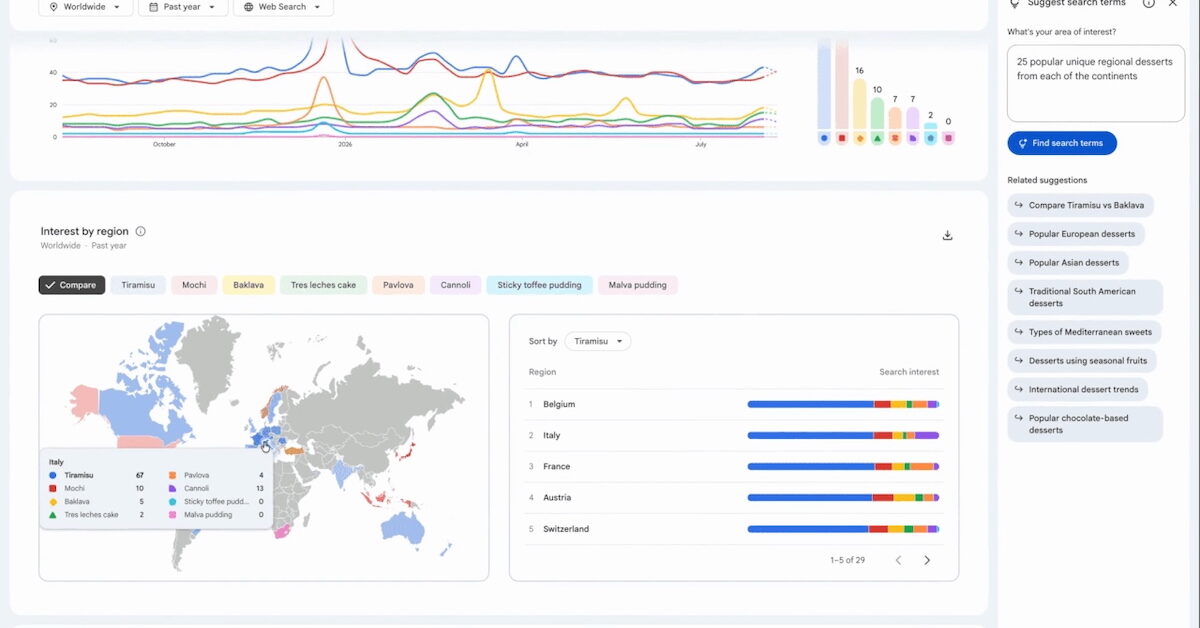The height and width of the screenshot is (628, 1200).
Task: Click the blue circle Tiramisu legend marker in bar chart
Action: click(x=824, y=138)
